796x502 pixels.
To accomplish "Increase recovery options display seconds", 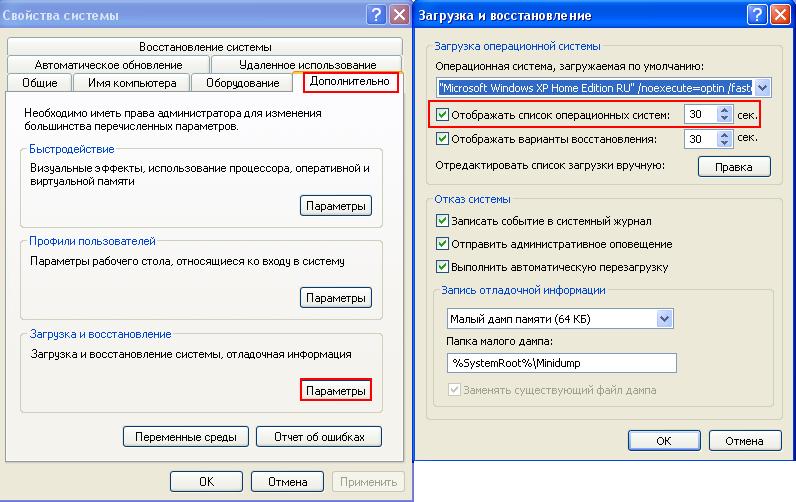I will tap(725, 135).
